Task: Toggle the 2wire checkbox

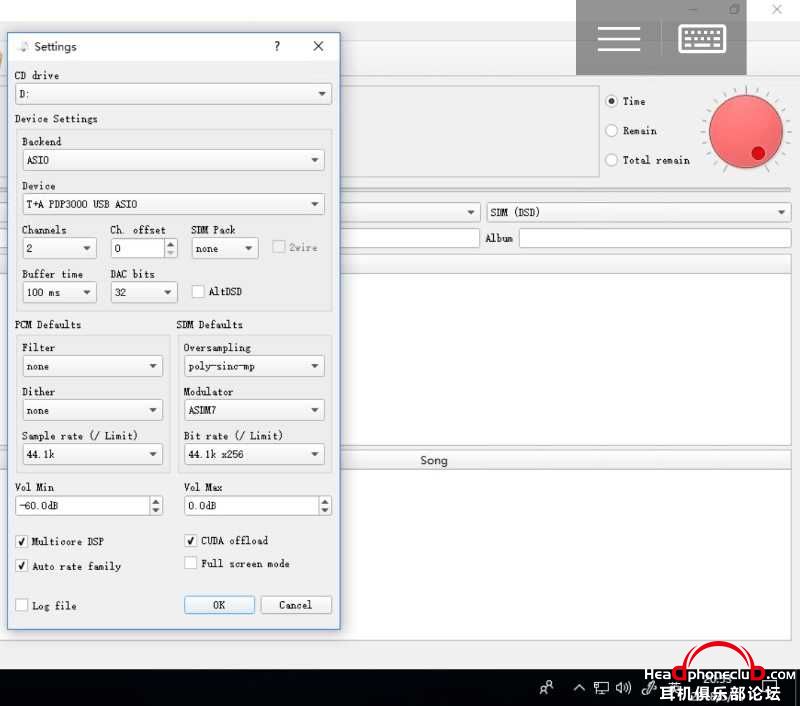Action: [x=279, y=247]
